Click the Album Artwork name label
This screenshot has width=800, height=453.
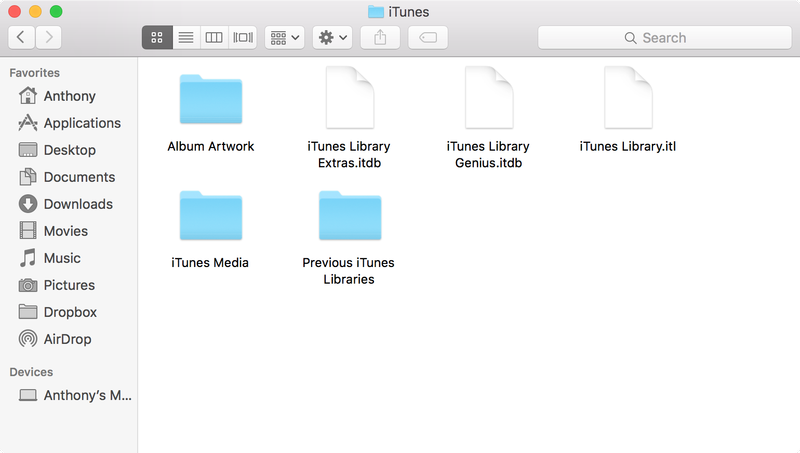pyautogui.click(x=211, y=146)
